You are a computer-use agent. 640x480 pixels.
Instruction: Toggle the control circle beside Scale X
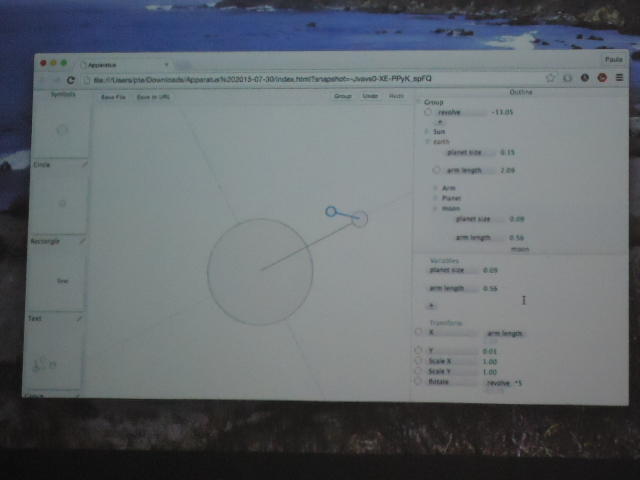(418, 361)
